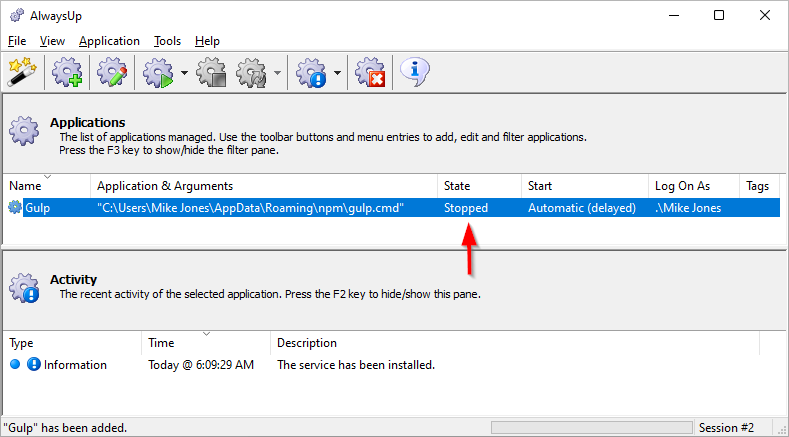Screen dimensions: 789x437
Task: Click the Type column header in Activity
Action: [72, 343]
